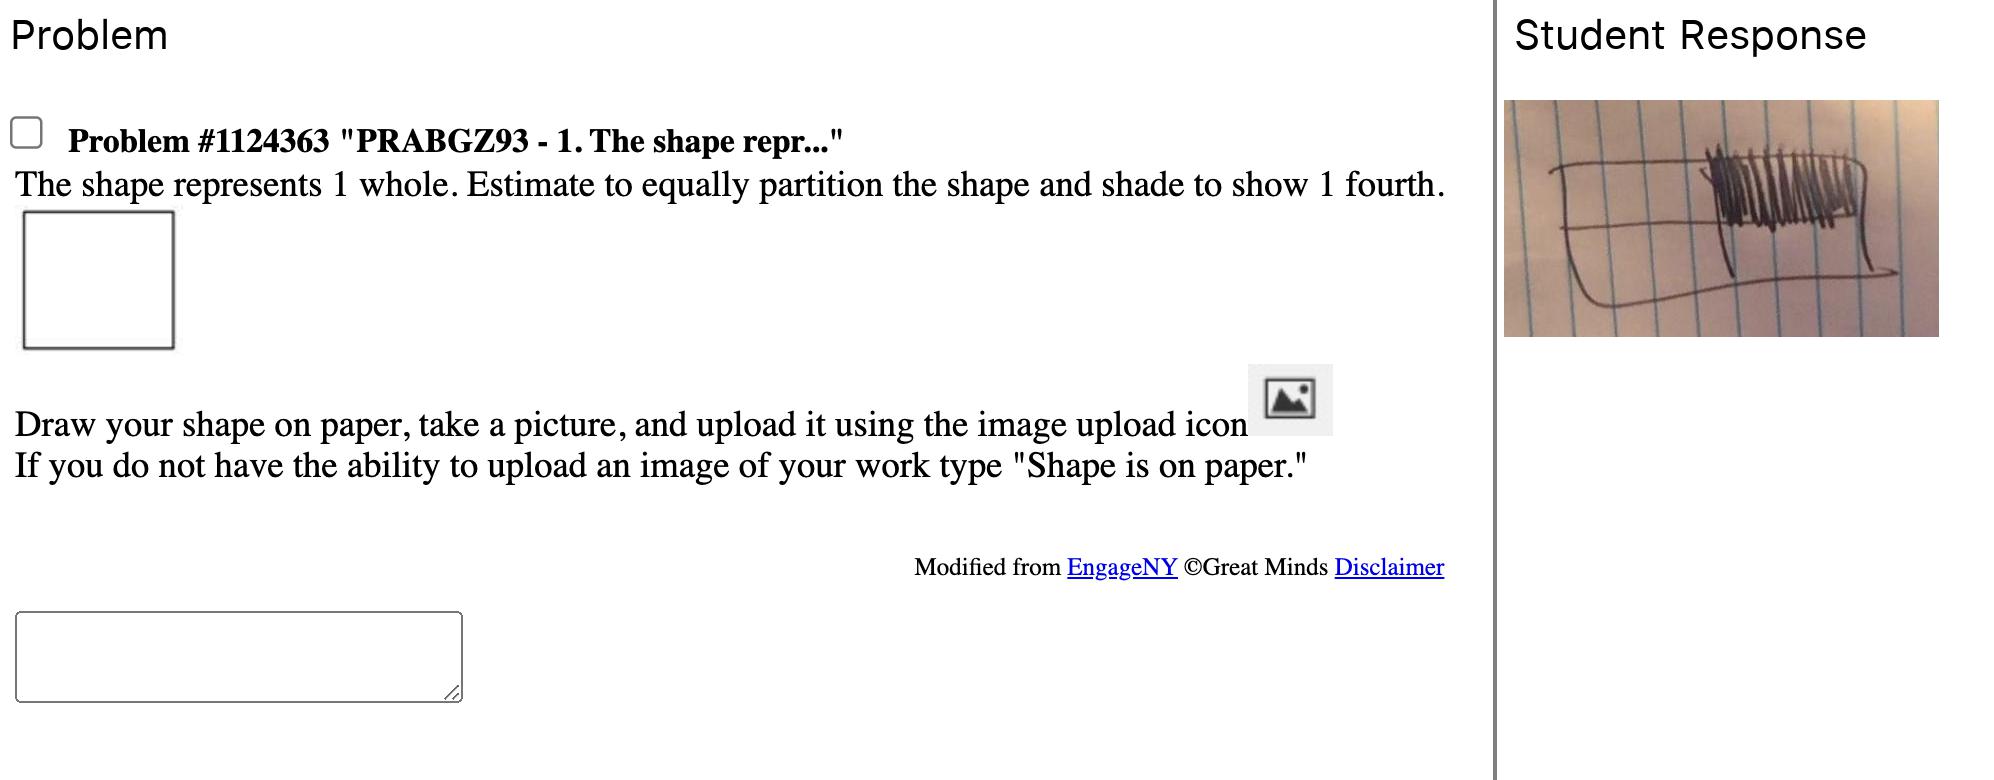The height and width of the screenshot is (780, 1994).
Task: Click the "Student Response" panel heading
Action: 1689,36
